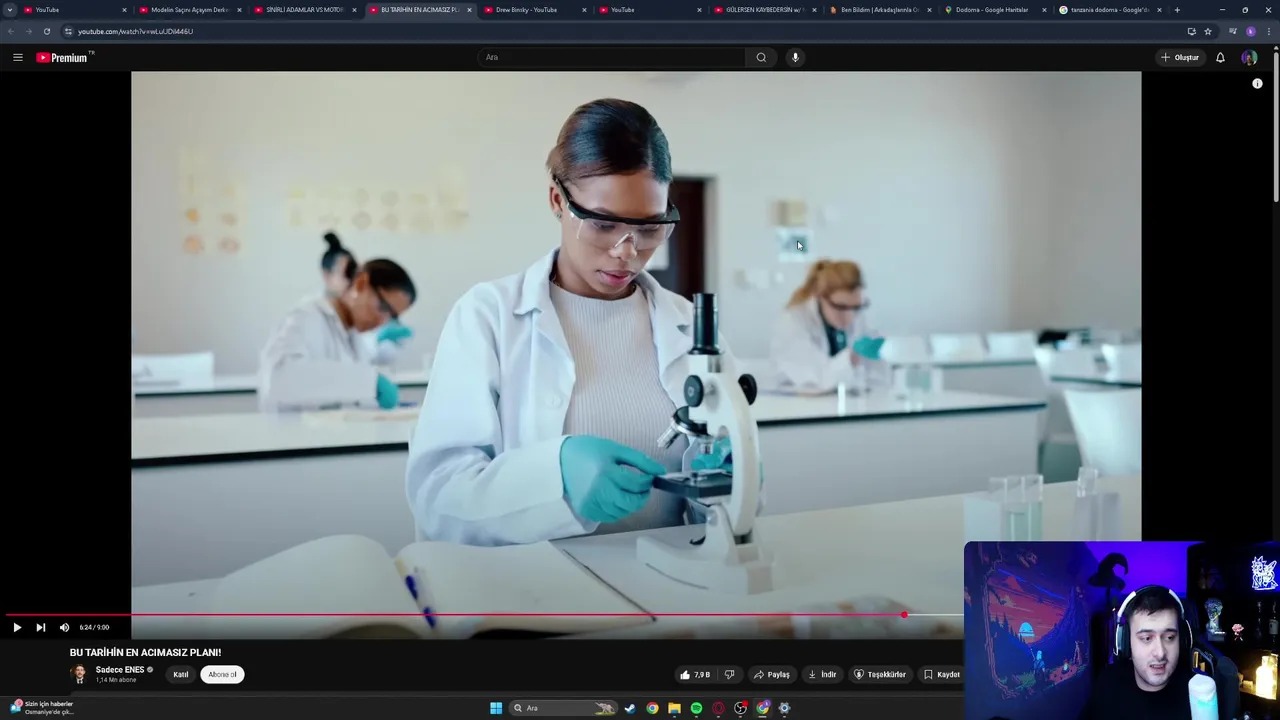1280x720 pixels.
Task: Open the Windows Start menu
Action: pyautogui.click(x=496, y=708)
